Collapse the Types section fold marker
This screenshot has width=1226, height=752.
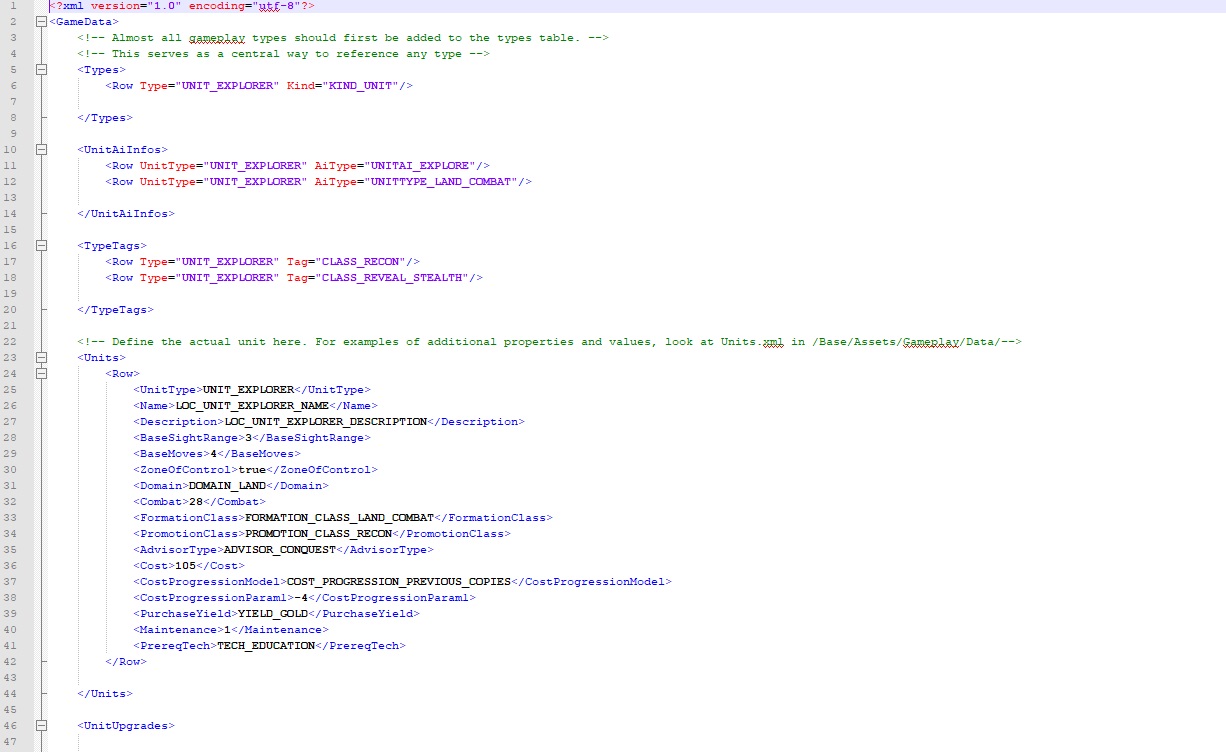41,70
